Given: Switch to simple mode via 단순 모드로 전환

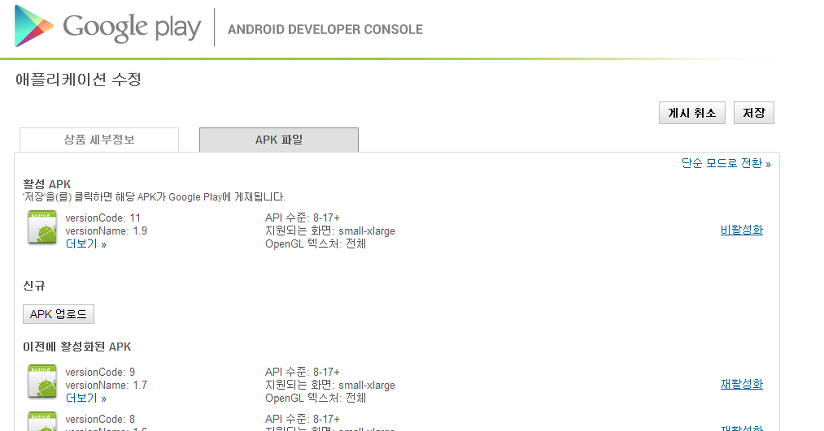Looking at the screenshot, I should 726,163.
